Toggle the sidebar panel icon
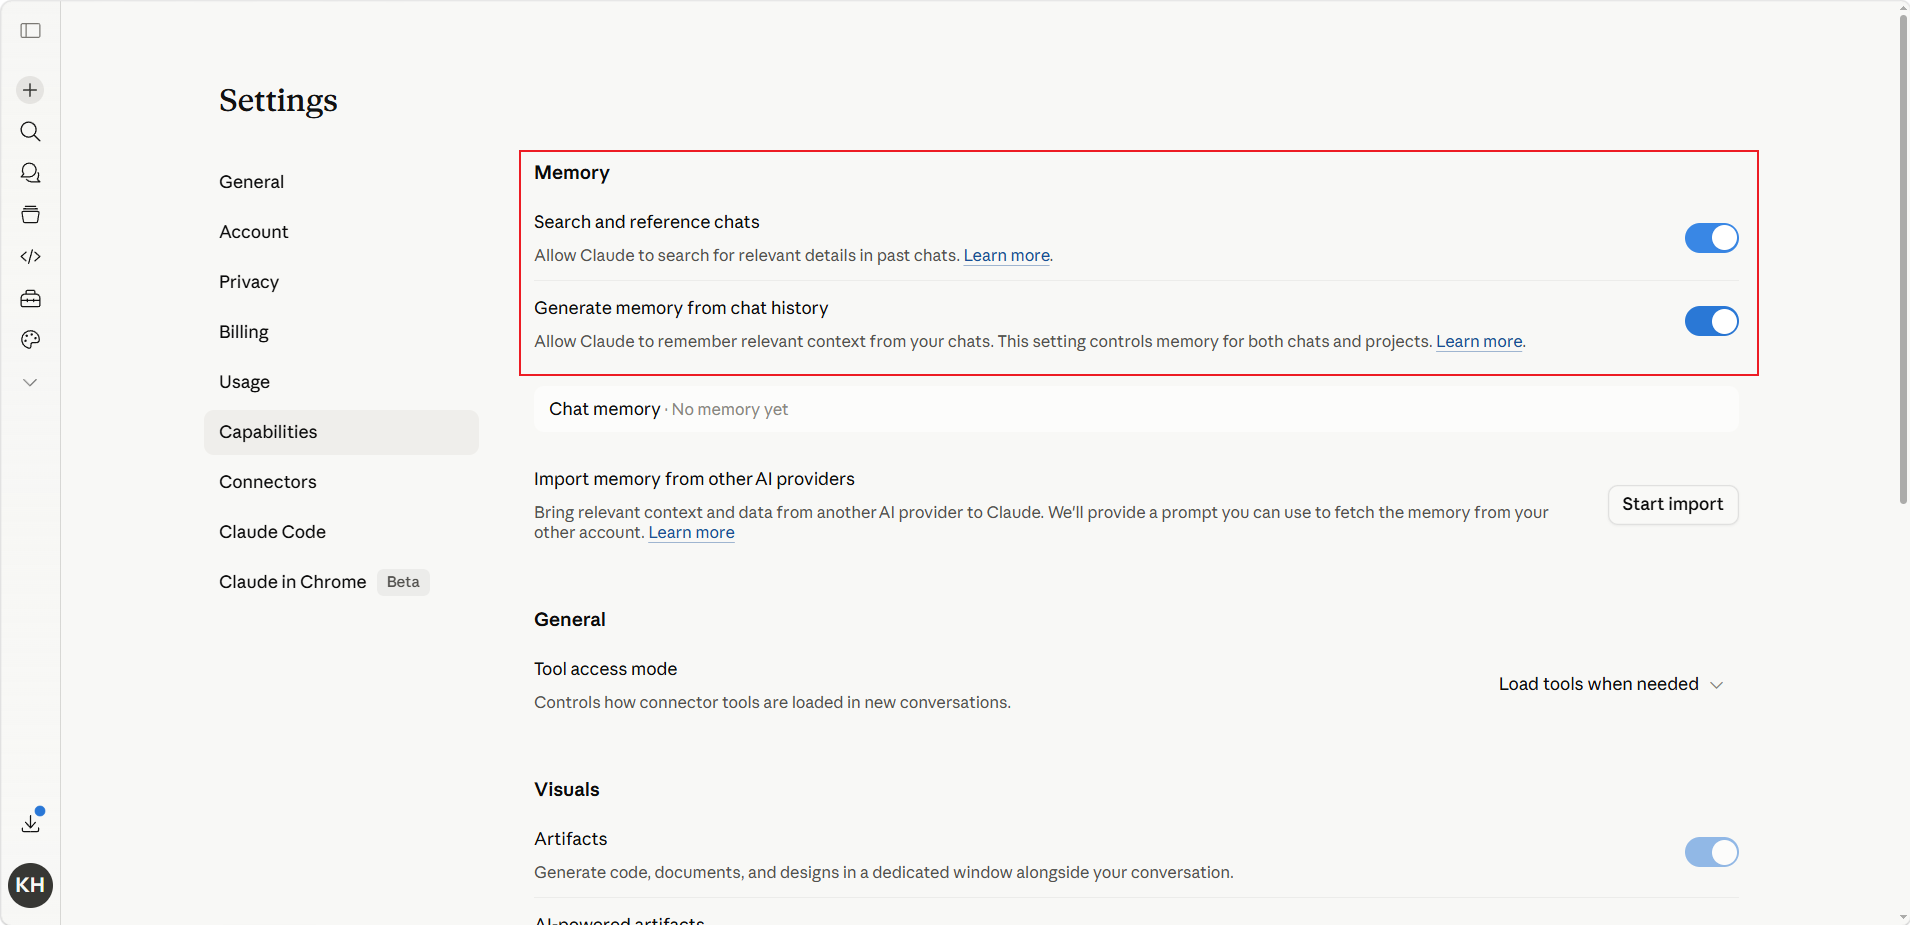This screenshot has height=925, width=1910. click(x=31, y=31)
